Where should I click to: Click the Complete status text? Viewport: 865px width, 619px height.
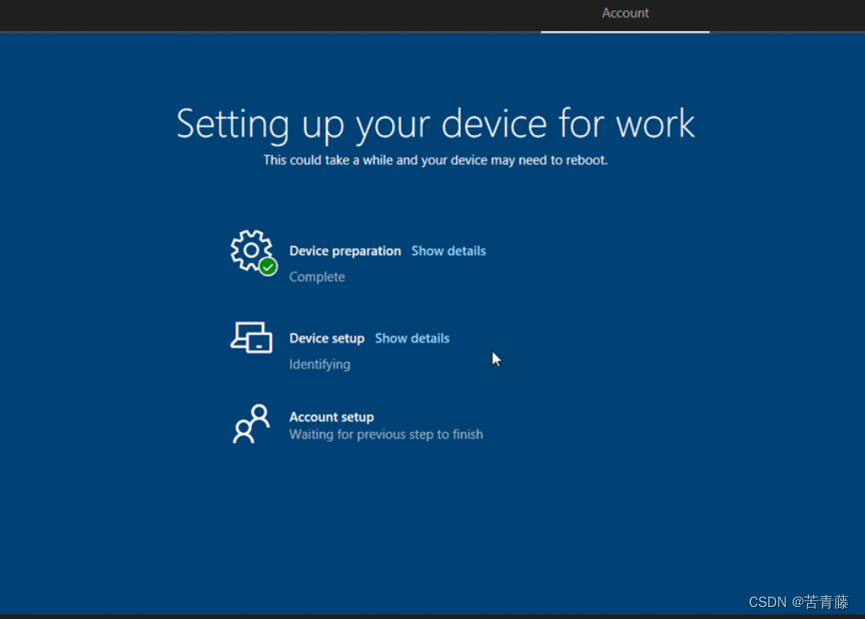click(317, 277)
